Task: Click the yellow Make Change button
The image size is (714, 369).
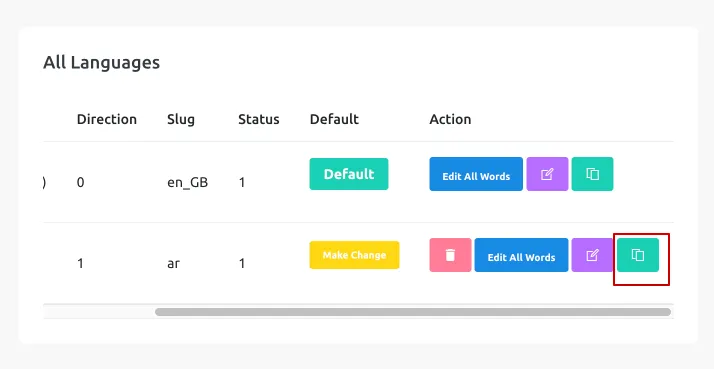Action: (x=354, y=255)
